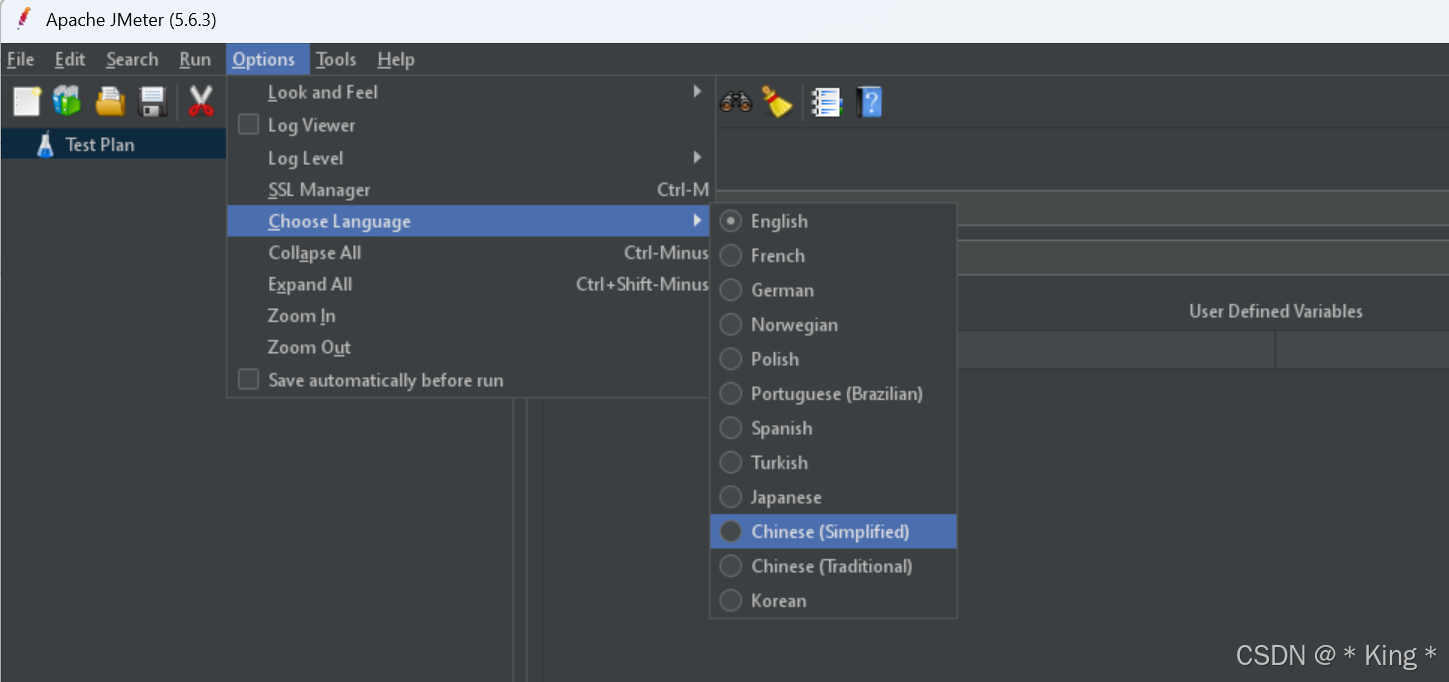Click the Help question mark icon
The width and height of the screenshot is (1449, 682).
870,102
